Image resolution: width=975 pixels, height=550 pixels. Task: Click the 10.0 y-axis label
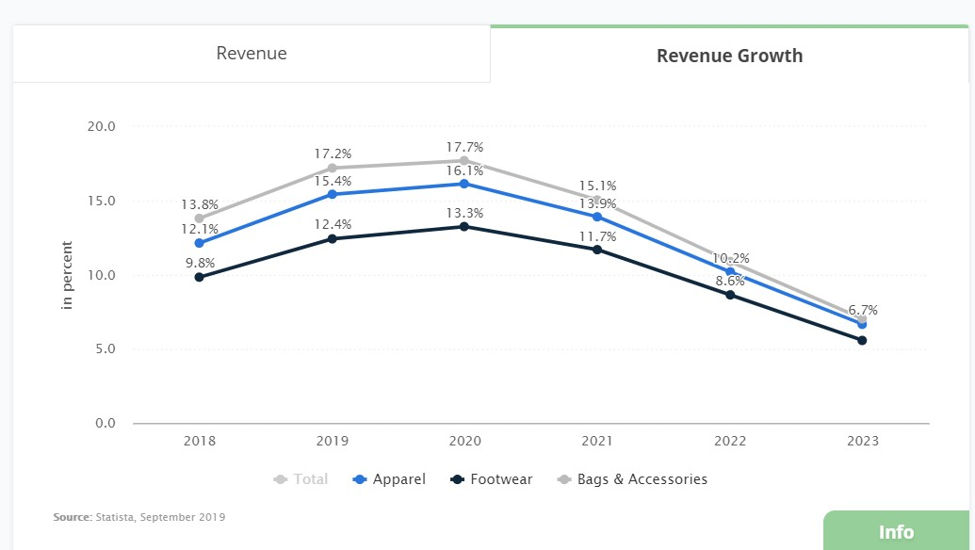click(101, 275)
